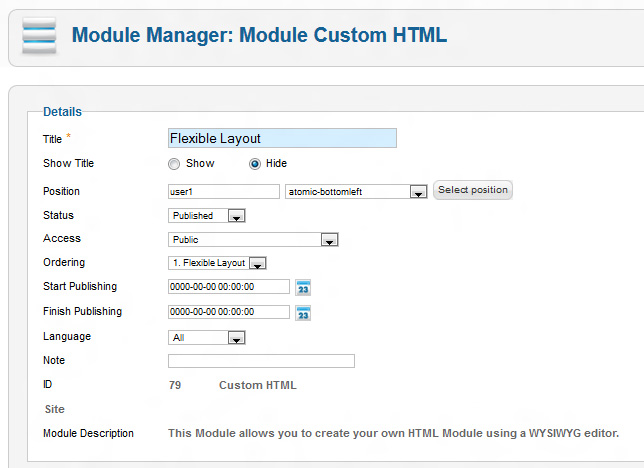Click the Details fieldset legend
Viewport: 644px width, 468px height.
[62, 112]
